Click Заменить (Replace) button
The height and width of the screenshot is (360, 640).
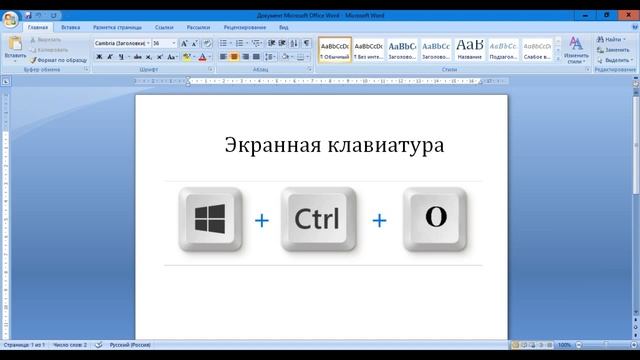[613, 50]
